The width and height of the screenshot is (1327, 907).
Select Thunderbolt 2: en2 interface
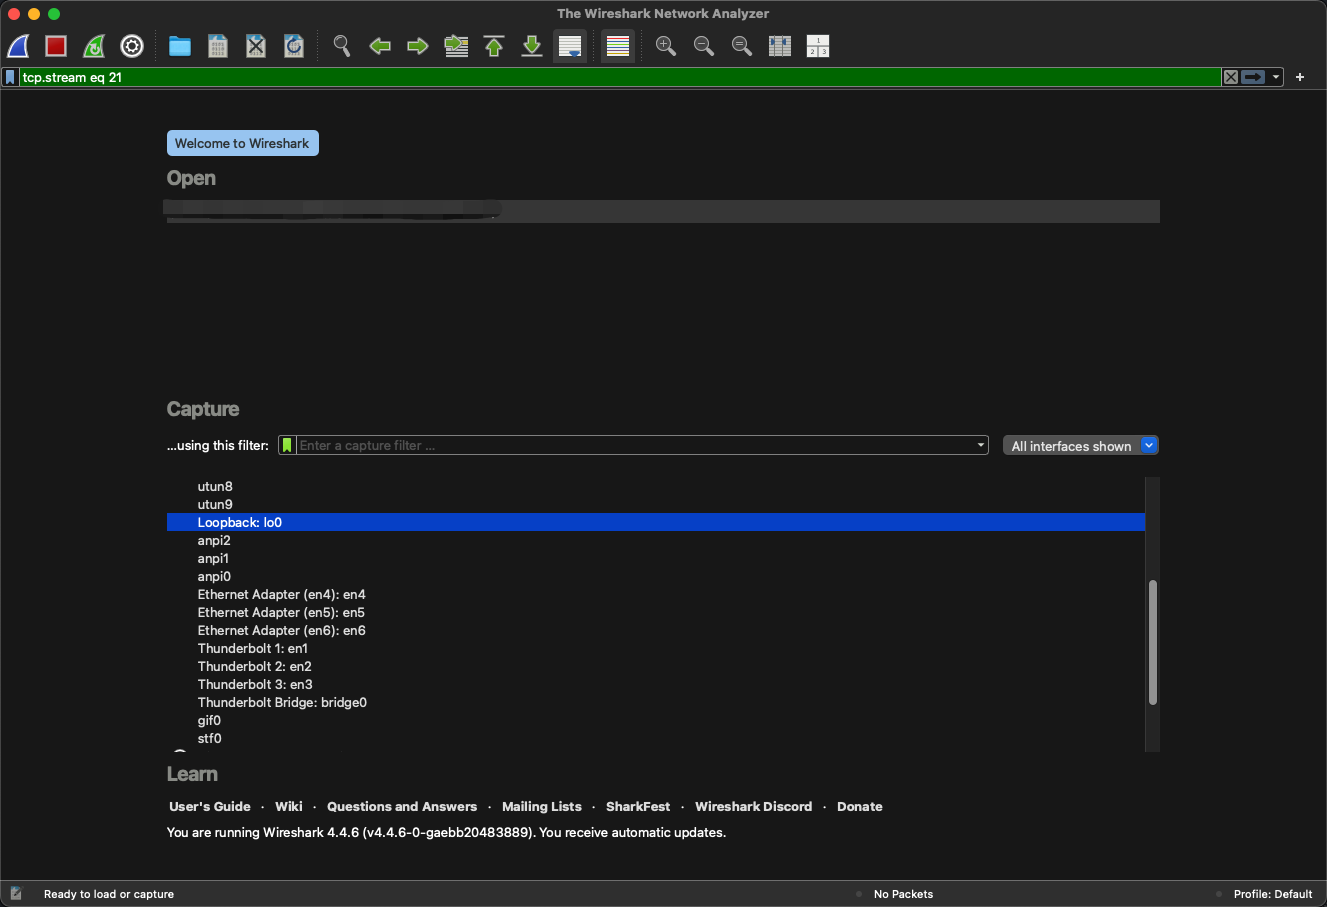click(656, 666)
